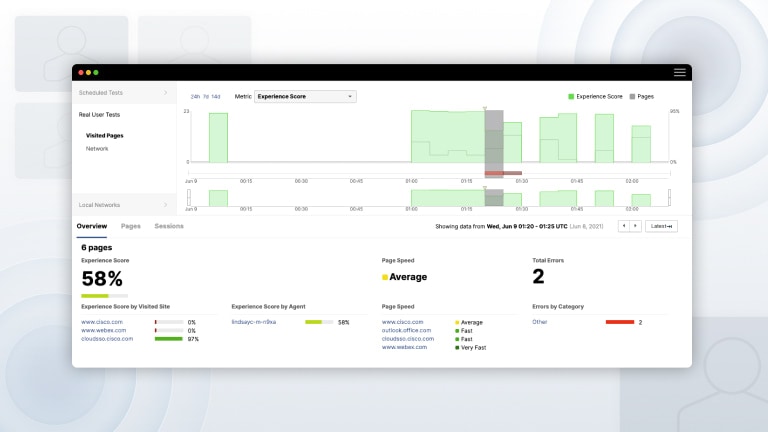Image resolution: width=768 pixels, height=432 pixels.
Task: Jump to Latest data button
Action: coord(661,226)
